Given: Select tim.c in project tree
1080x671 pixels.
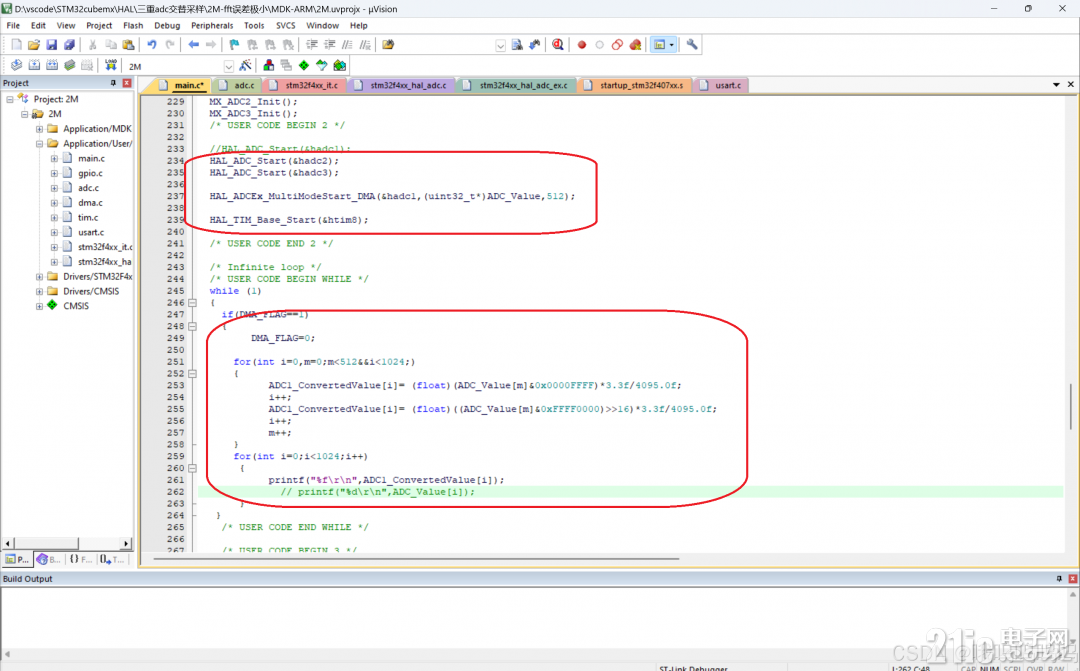Looking at the screenshot, I should click(x=87, y=218).
